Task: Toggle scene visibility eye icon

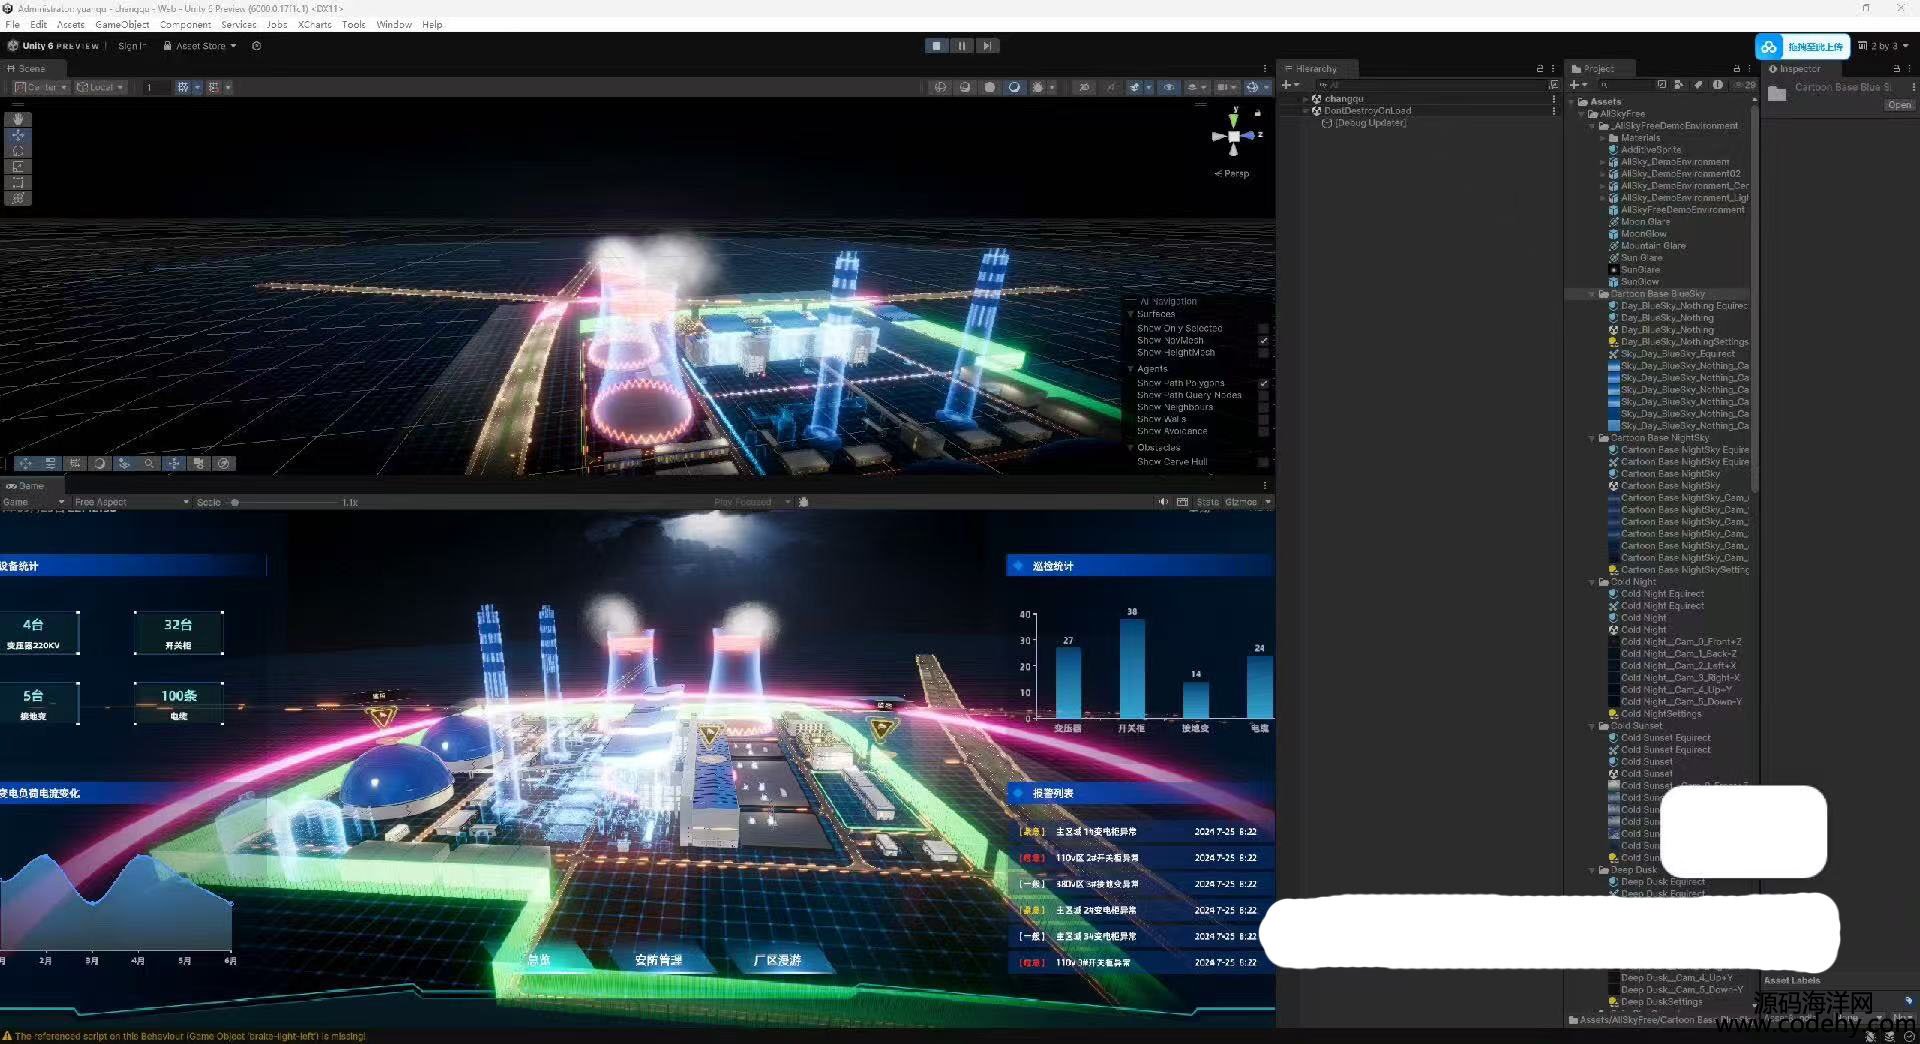Action: point(1169,88)
